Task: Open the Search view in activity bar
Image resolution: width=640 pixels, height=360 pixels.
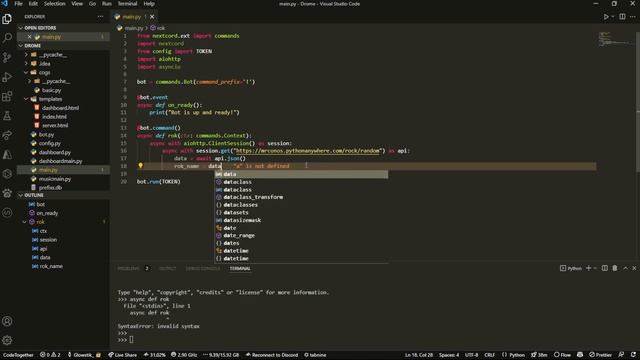Action: point(7,38)
